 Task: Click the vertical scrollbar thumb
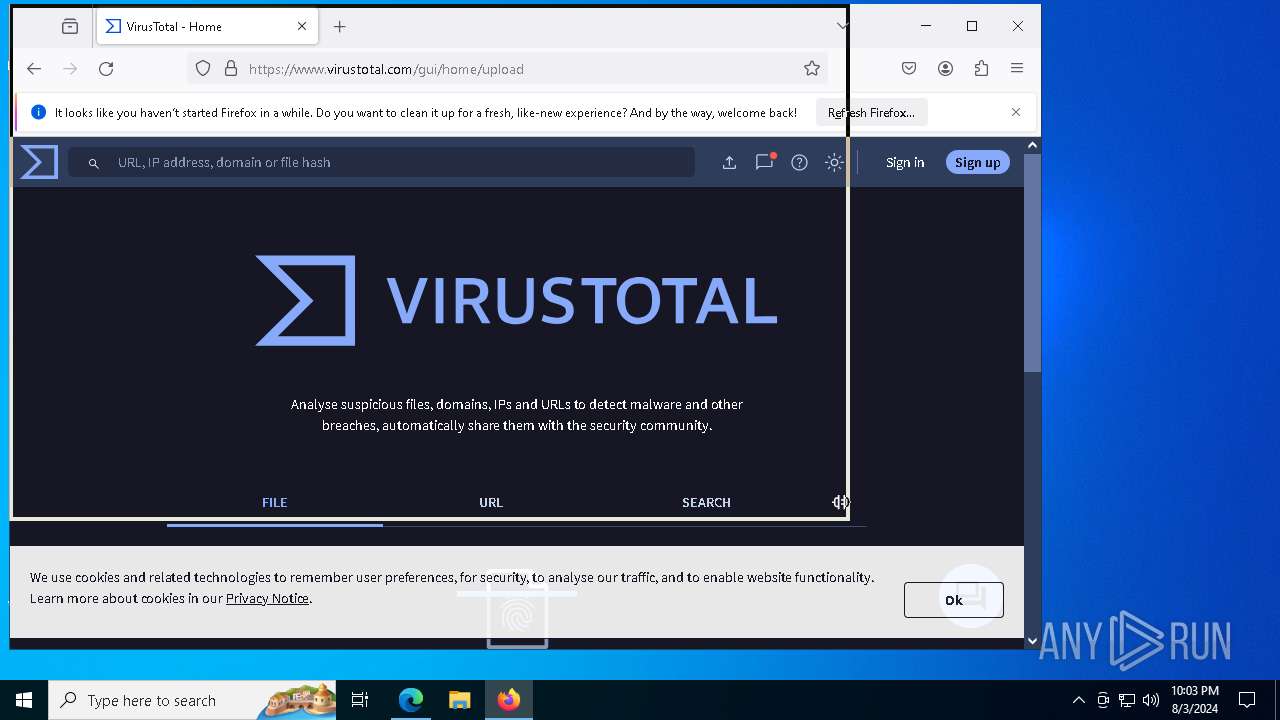1032,264
